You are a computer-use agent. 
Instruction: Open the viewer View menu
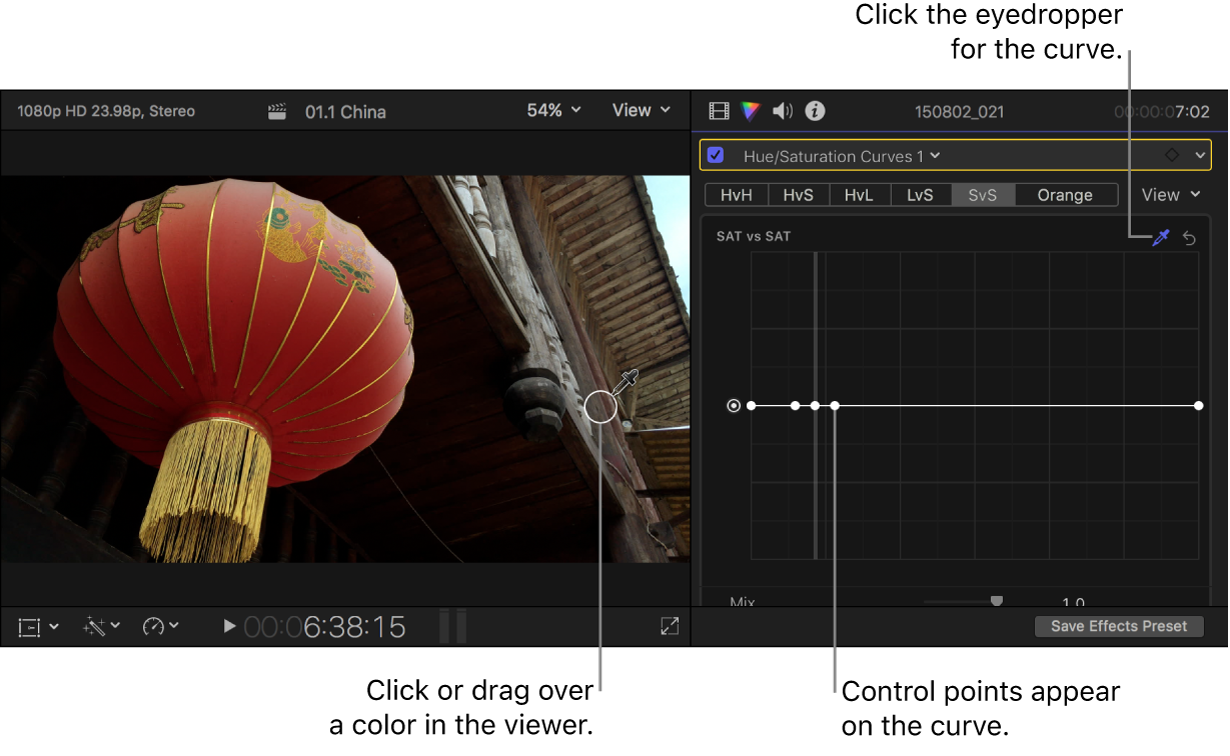(x=640, y=110)
